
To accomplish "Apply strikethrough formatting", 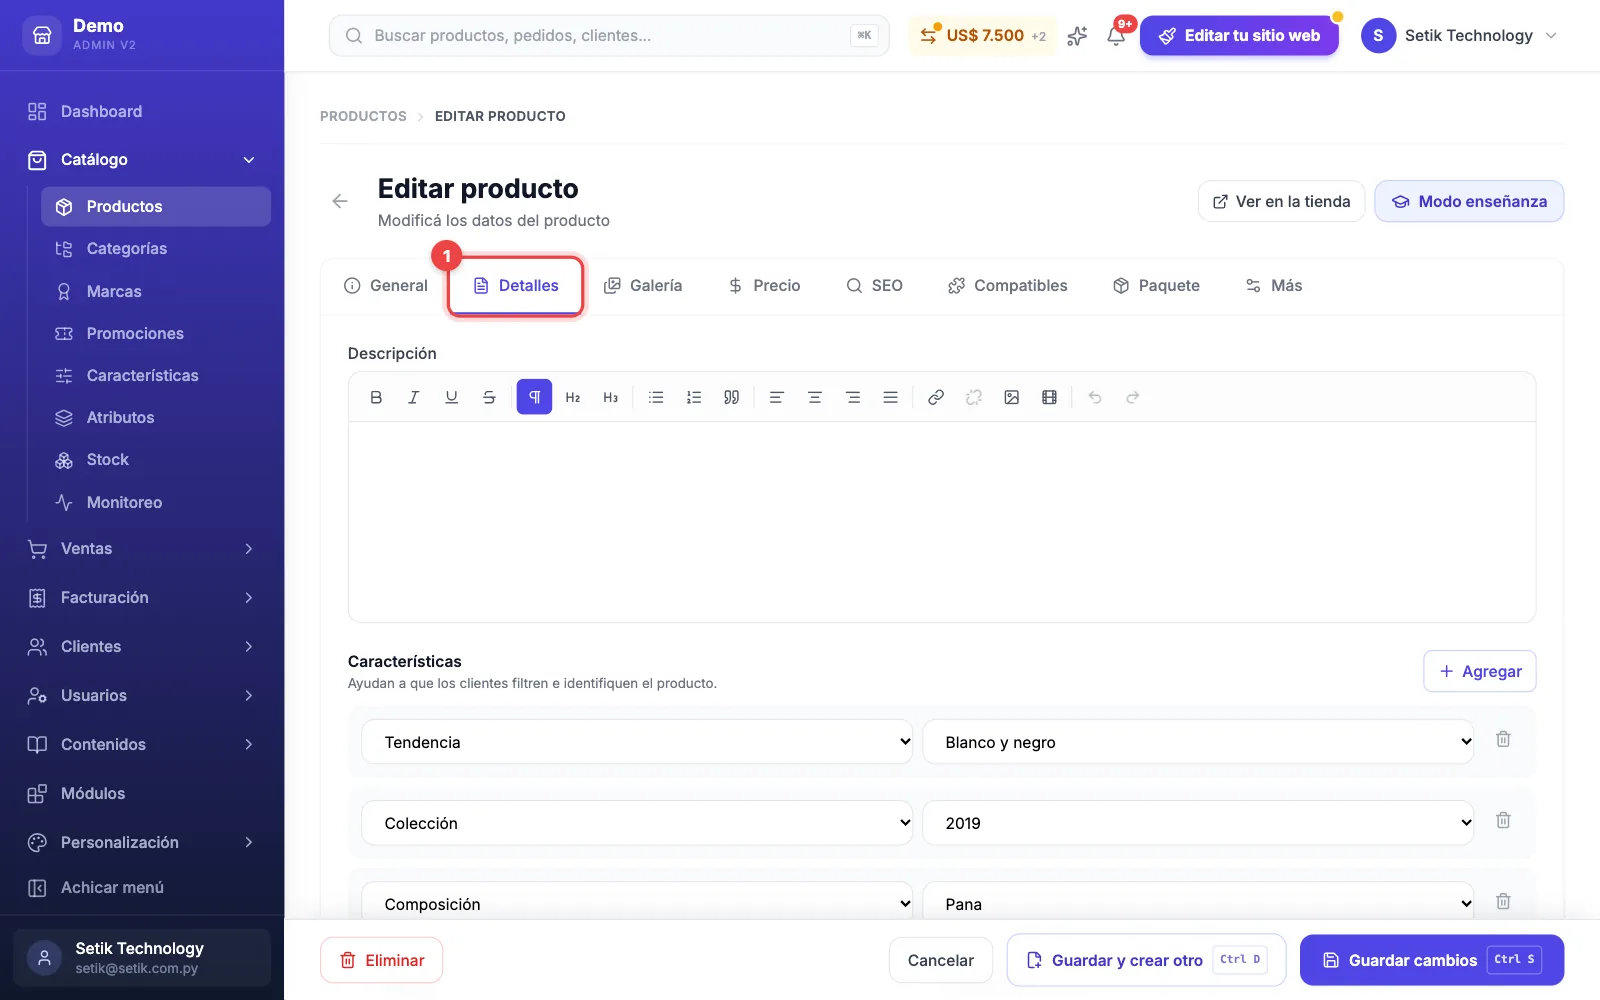I will click(489, 397).
